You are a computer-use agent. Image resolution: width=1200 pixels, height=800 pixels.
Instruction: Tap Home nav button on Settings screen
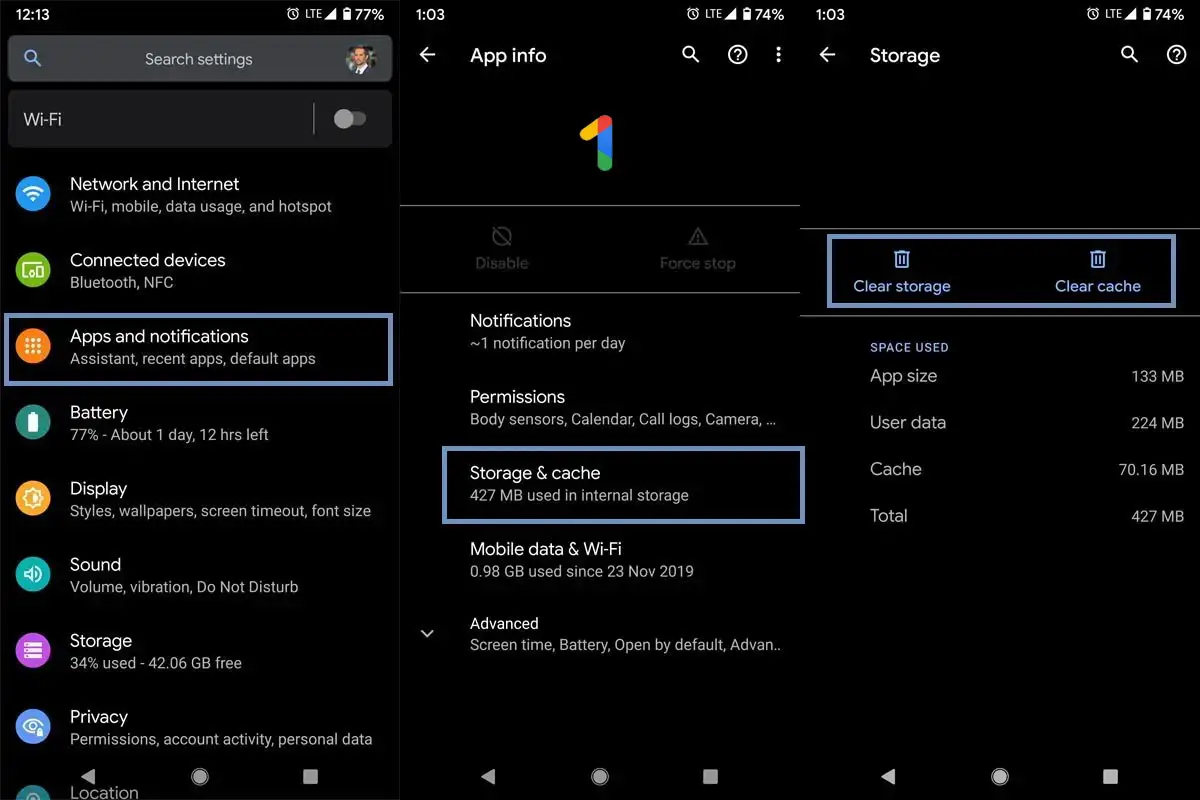click(x=200, y=776)
